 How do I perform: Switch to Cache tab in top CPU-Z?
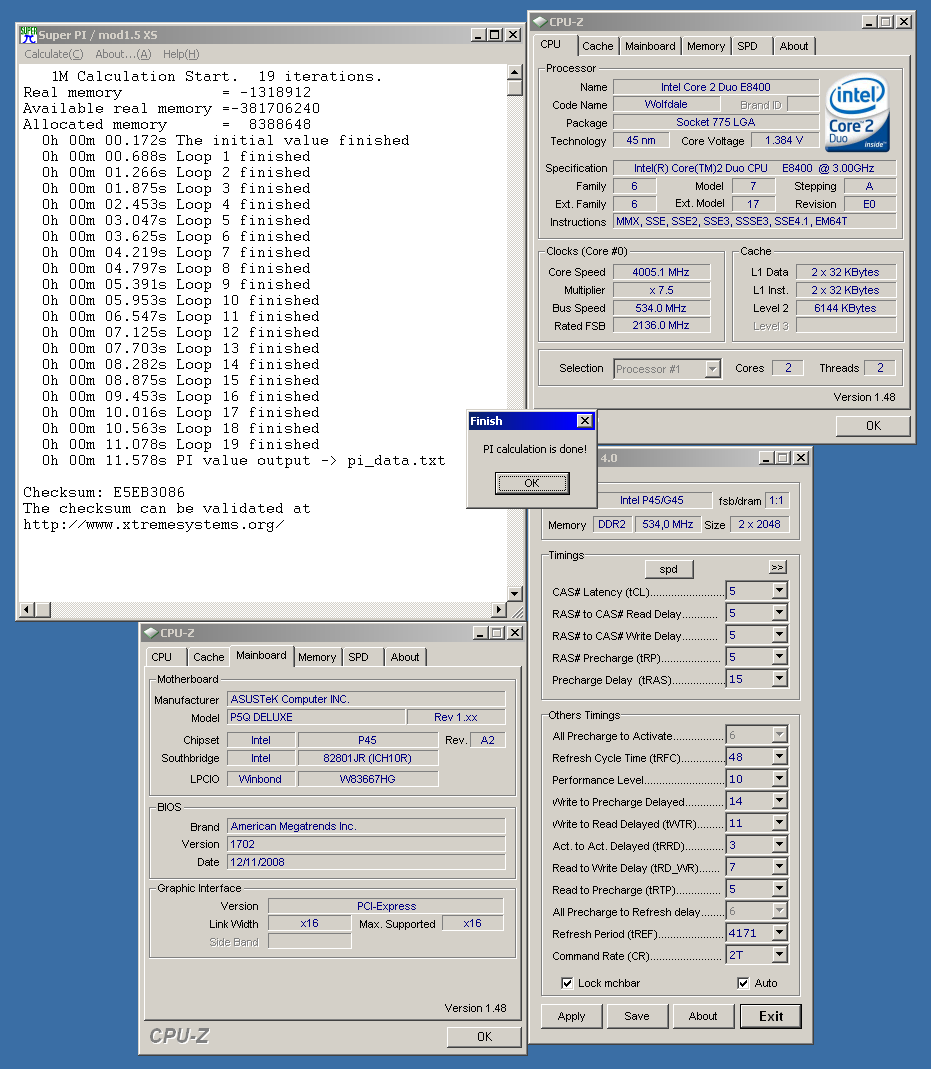point(598,46)
